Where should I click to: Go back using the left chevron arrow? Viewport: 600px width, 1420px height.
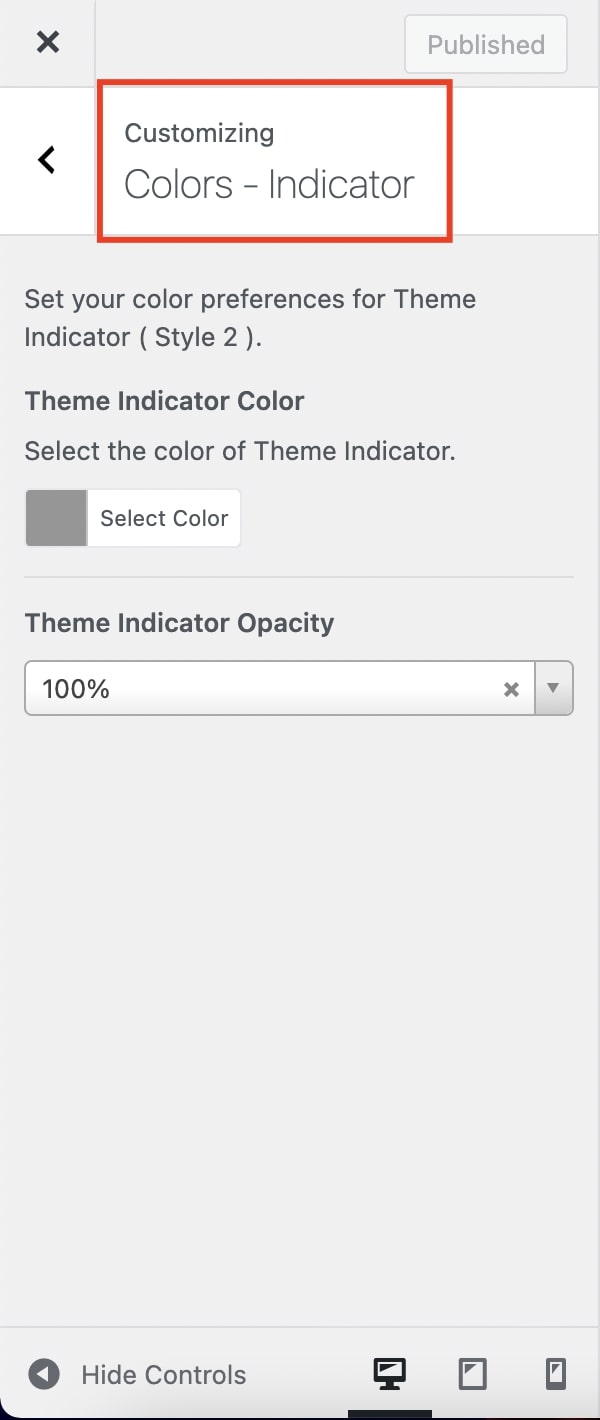tap(46, 160)
